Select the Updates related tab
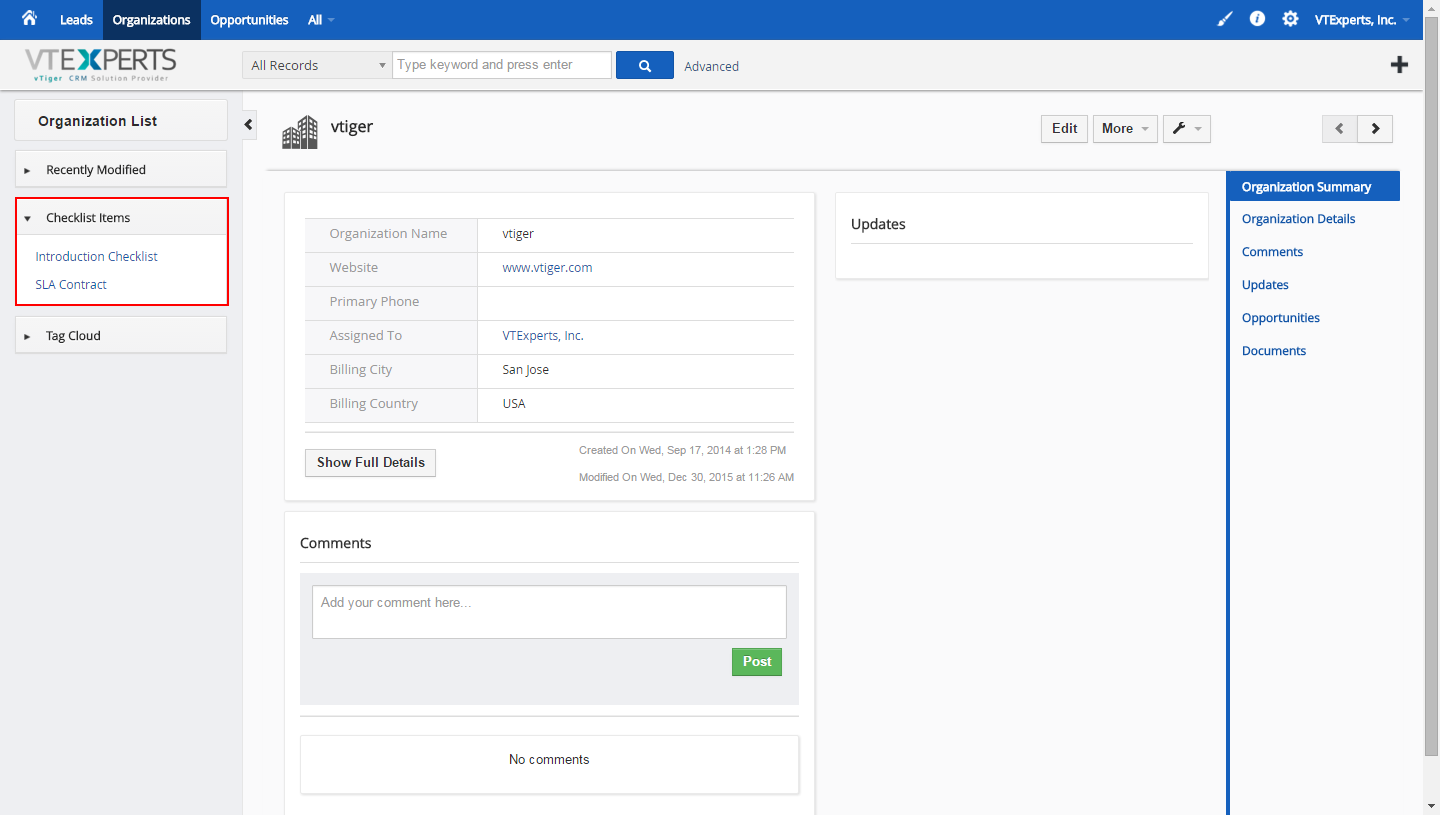1440x815 pixels. tap(1265, 285)
